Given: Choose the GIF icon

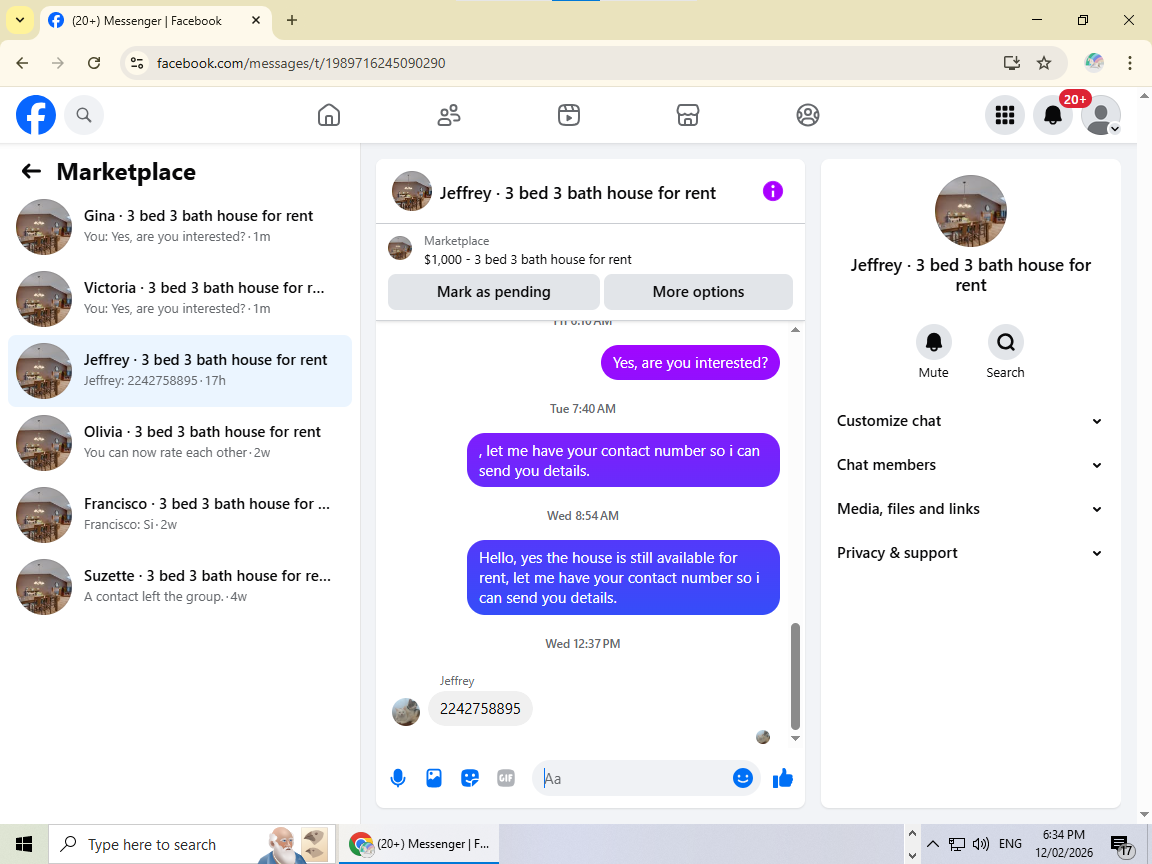Looking at the screenshot, I should 505,779.
